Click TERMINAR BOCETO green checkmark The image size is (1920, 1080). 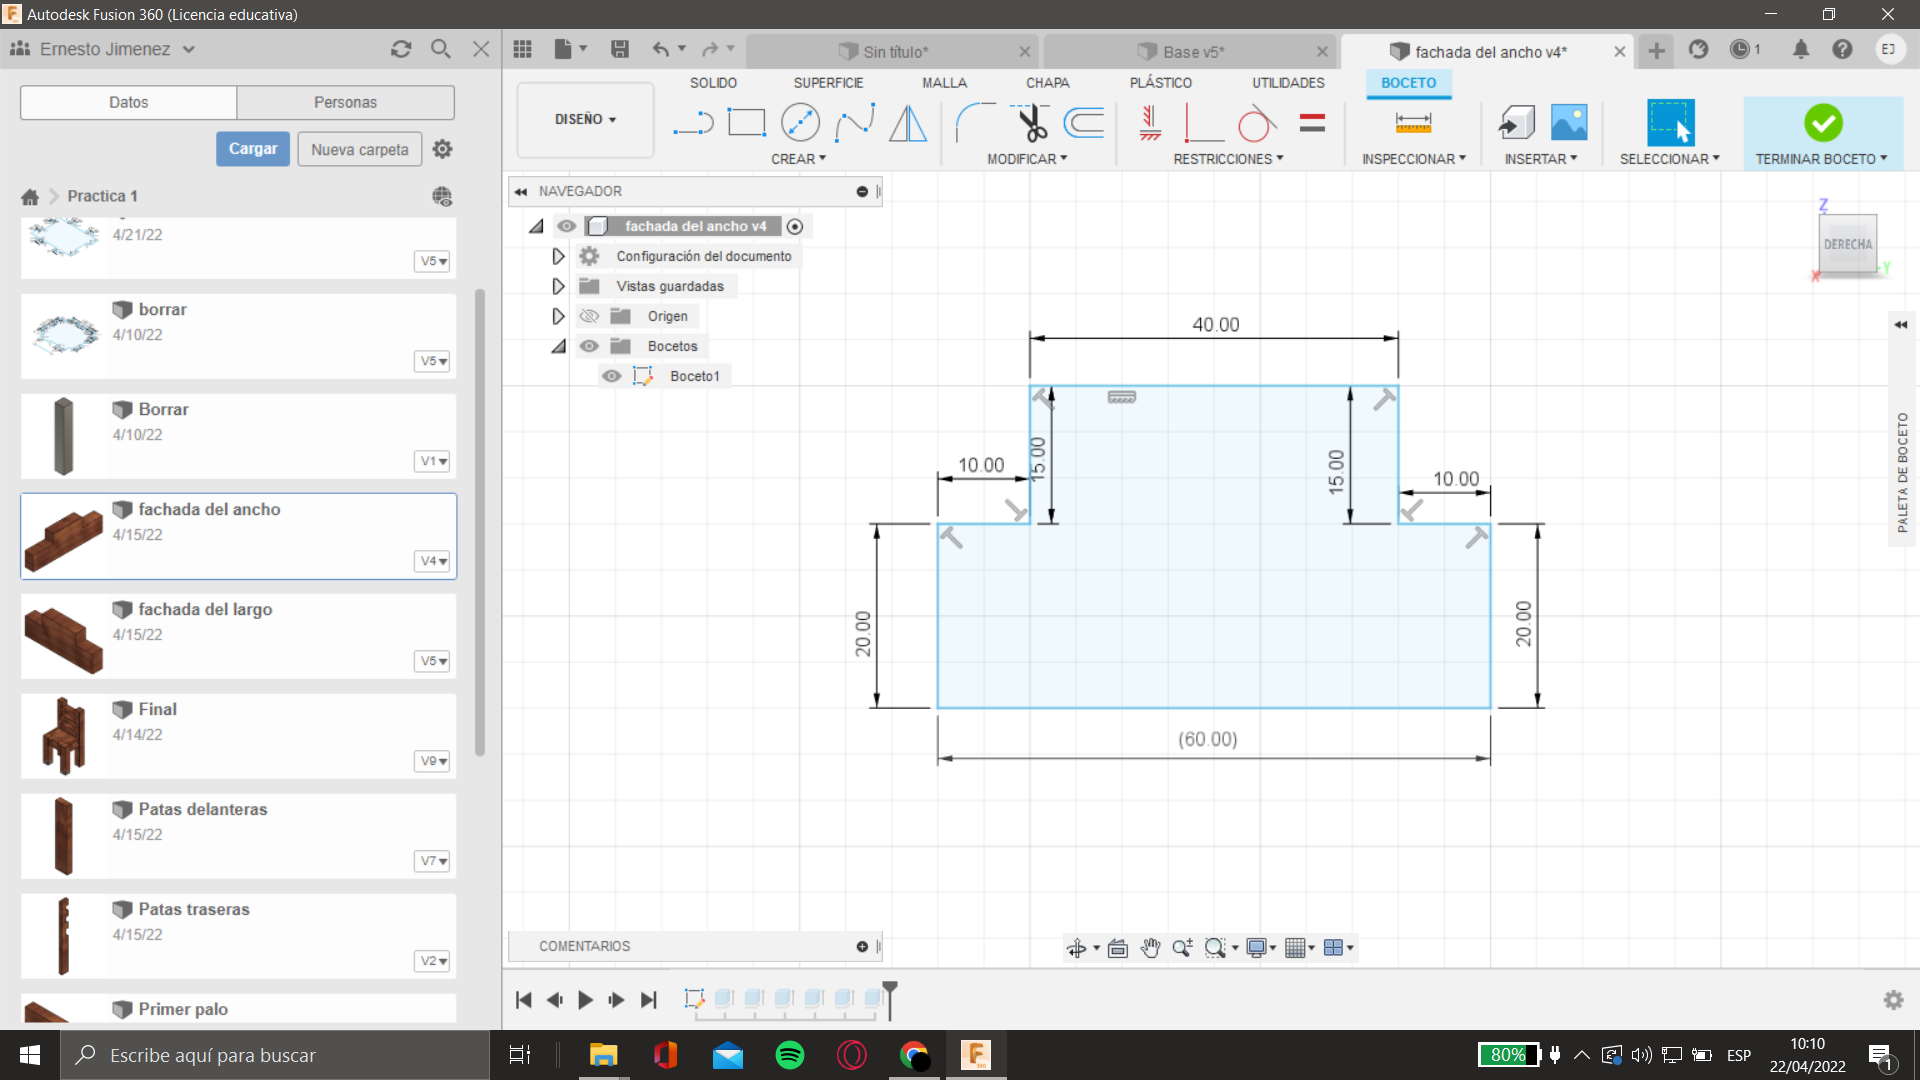point(1823,123)
